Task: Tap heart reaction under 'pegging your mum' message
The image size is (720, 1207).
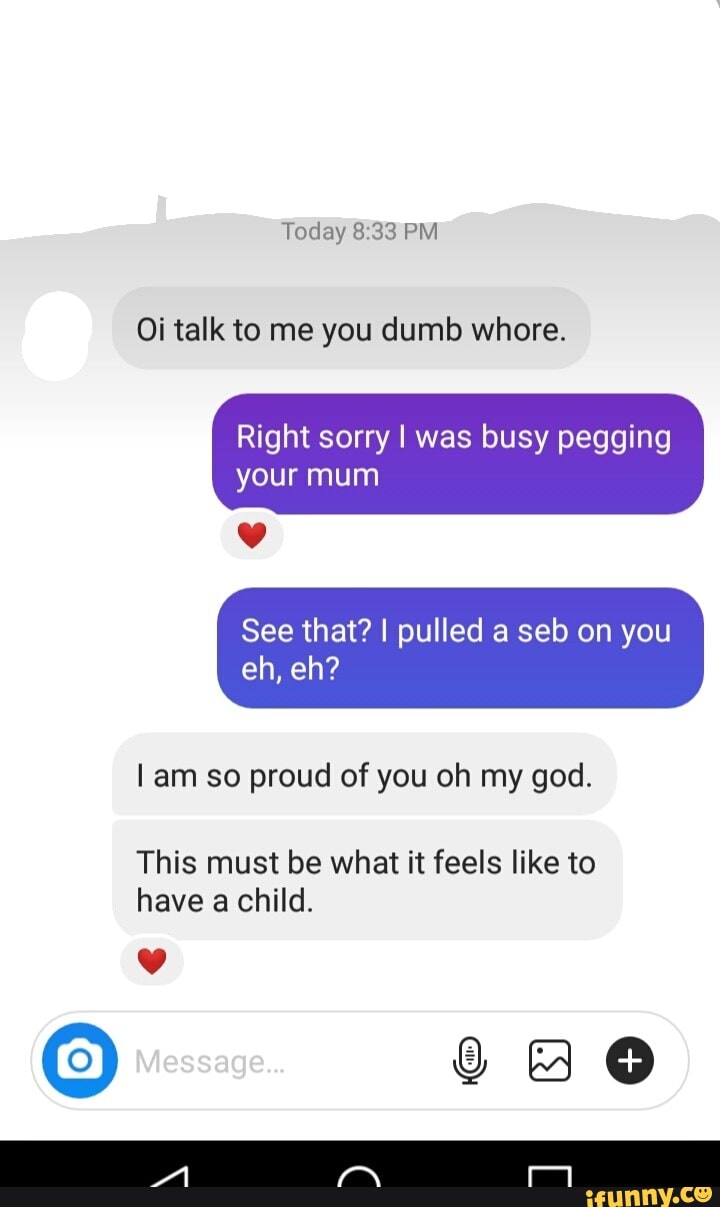Action: 252,537
